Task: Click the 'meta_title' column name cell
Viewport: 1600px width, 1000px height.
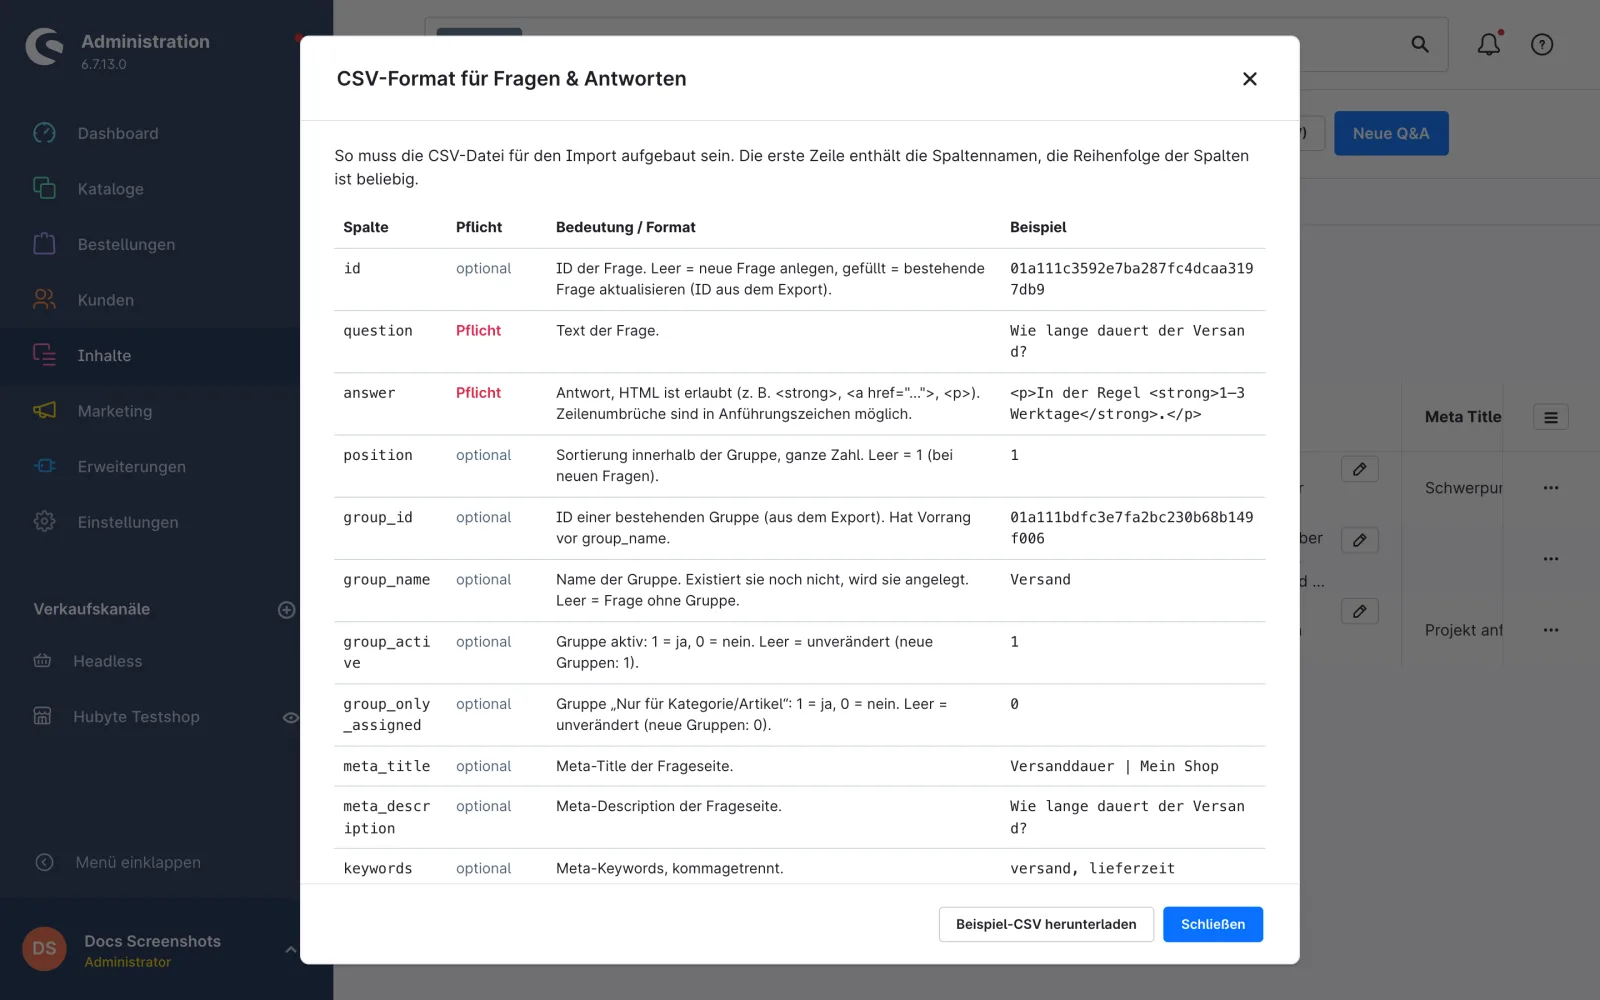Action: coord(387,766)
